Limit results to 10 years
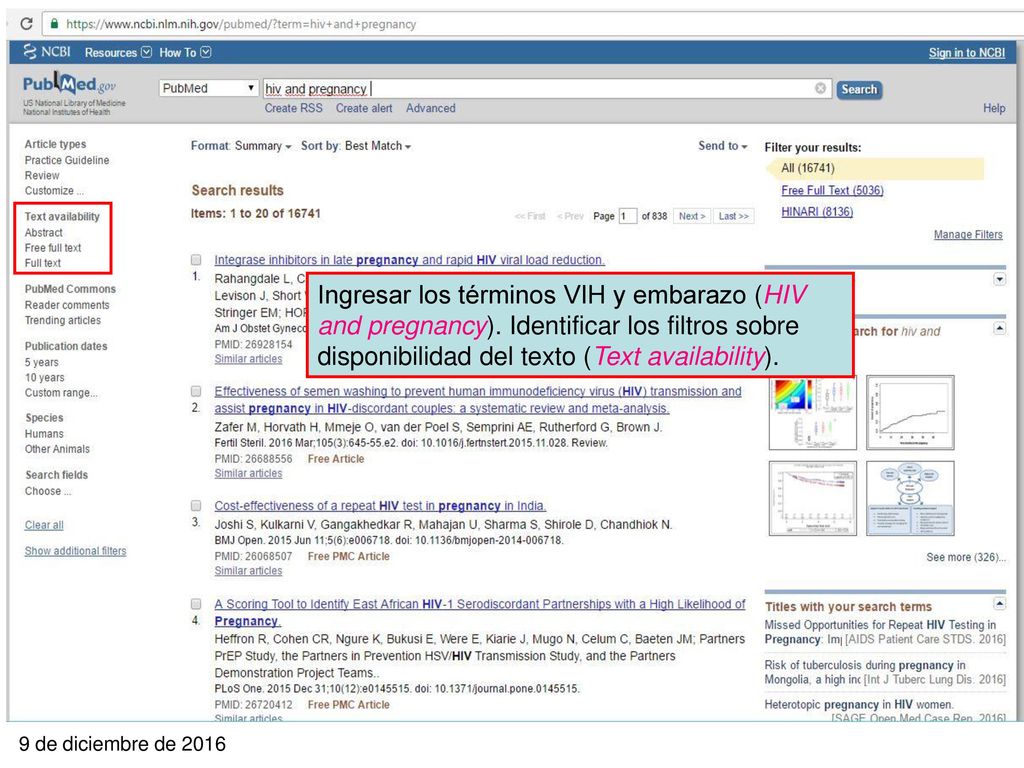Viewport: 1024px width, 768px height. coord(44,377)
